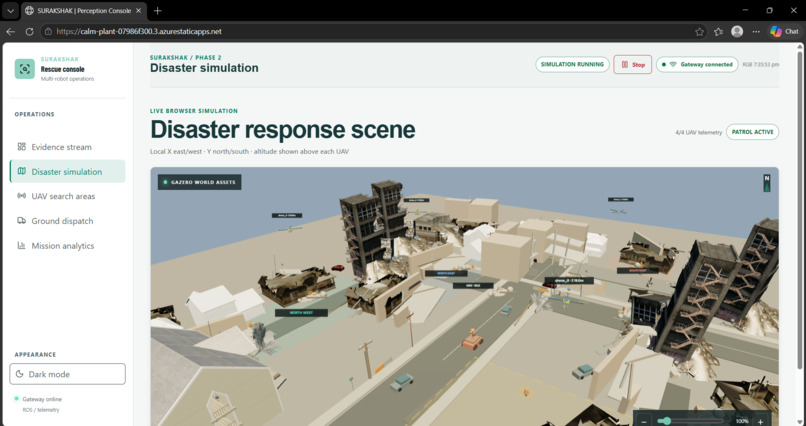Open Ground dispatch page
This screenshot has width=806, height=426.
tap(67, 220)
